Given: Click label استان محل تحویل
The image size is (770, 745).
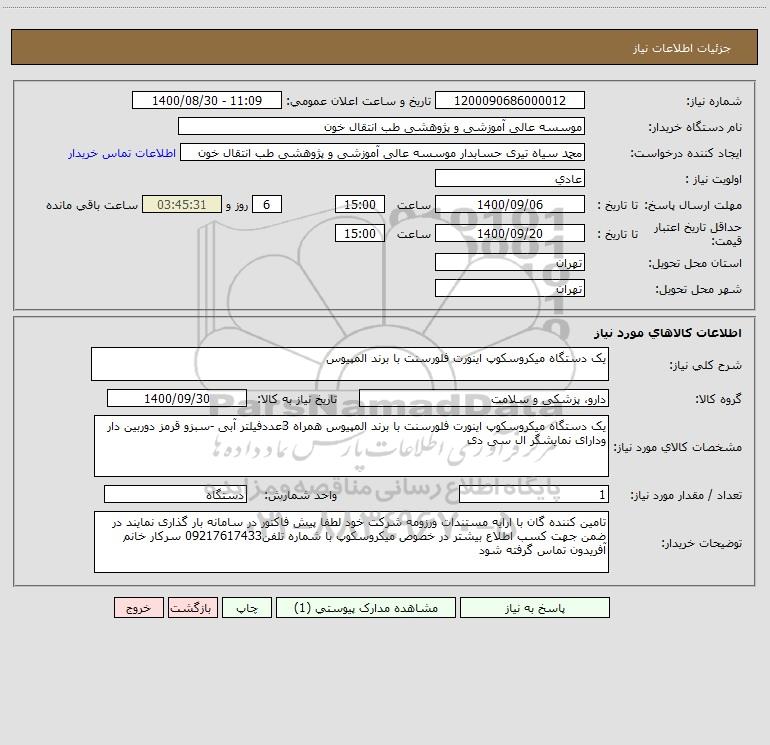Looking at the screenshot, I should click(695, 263).
